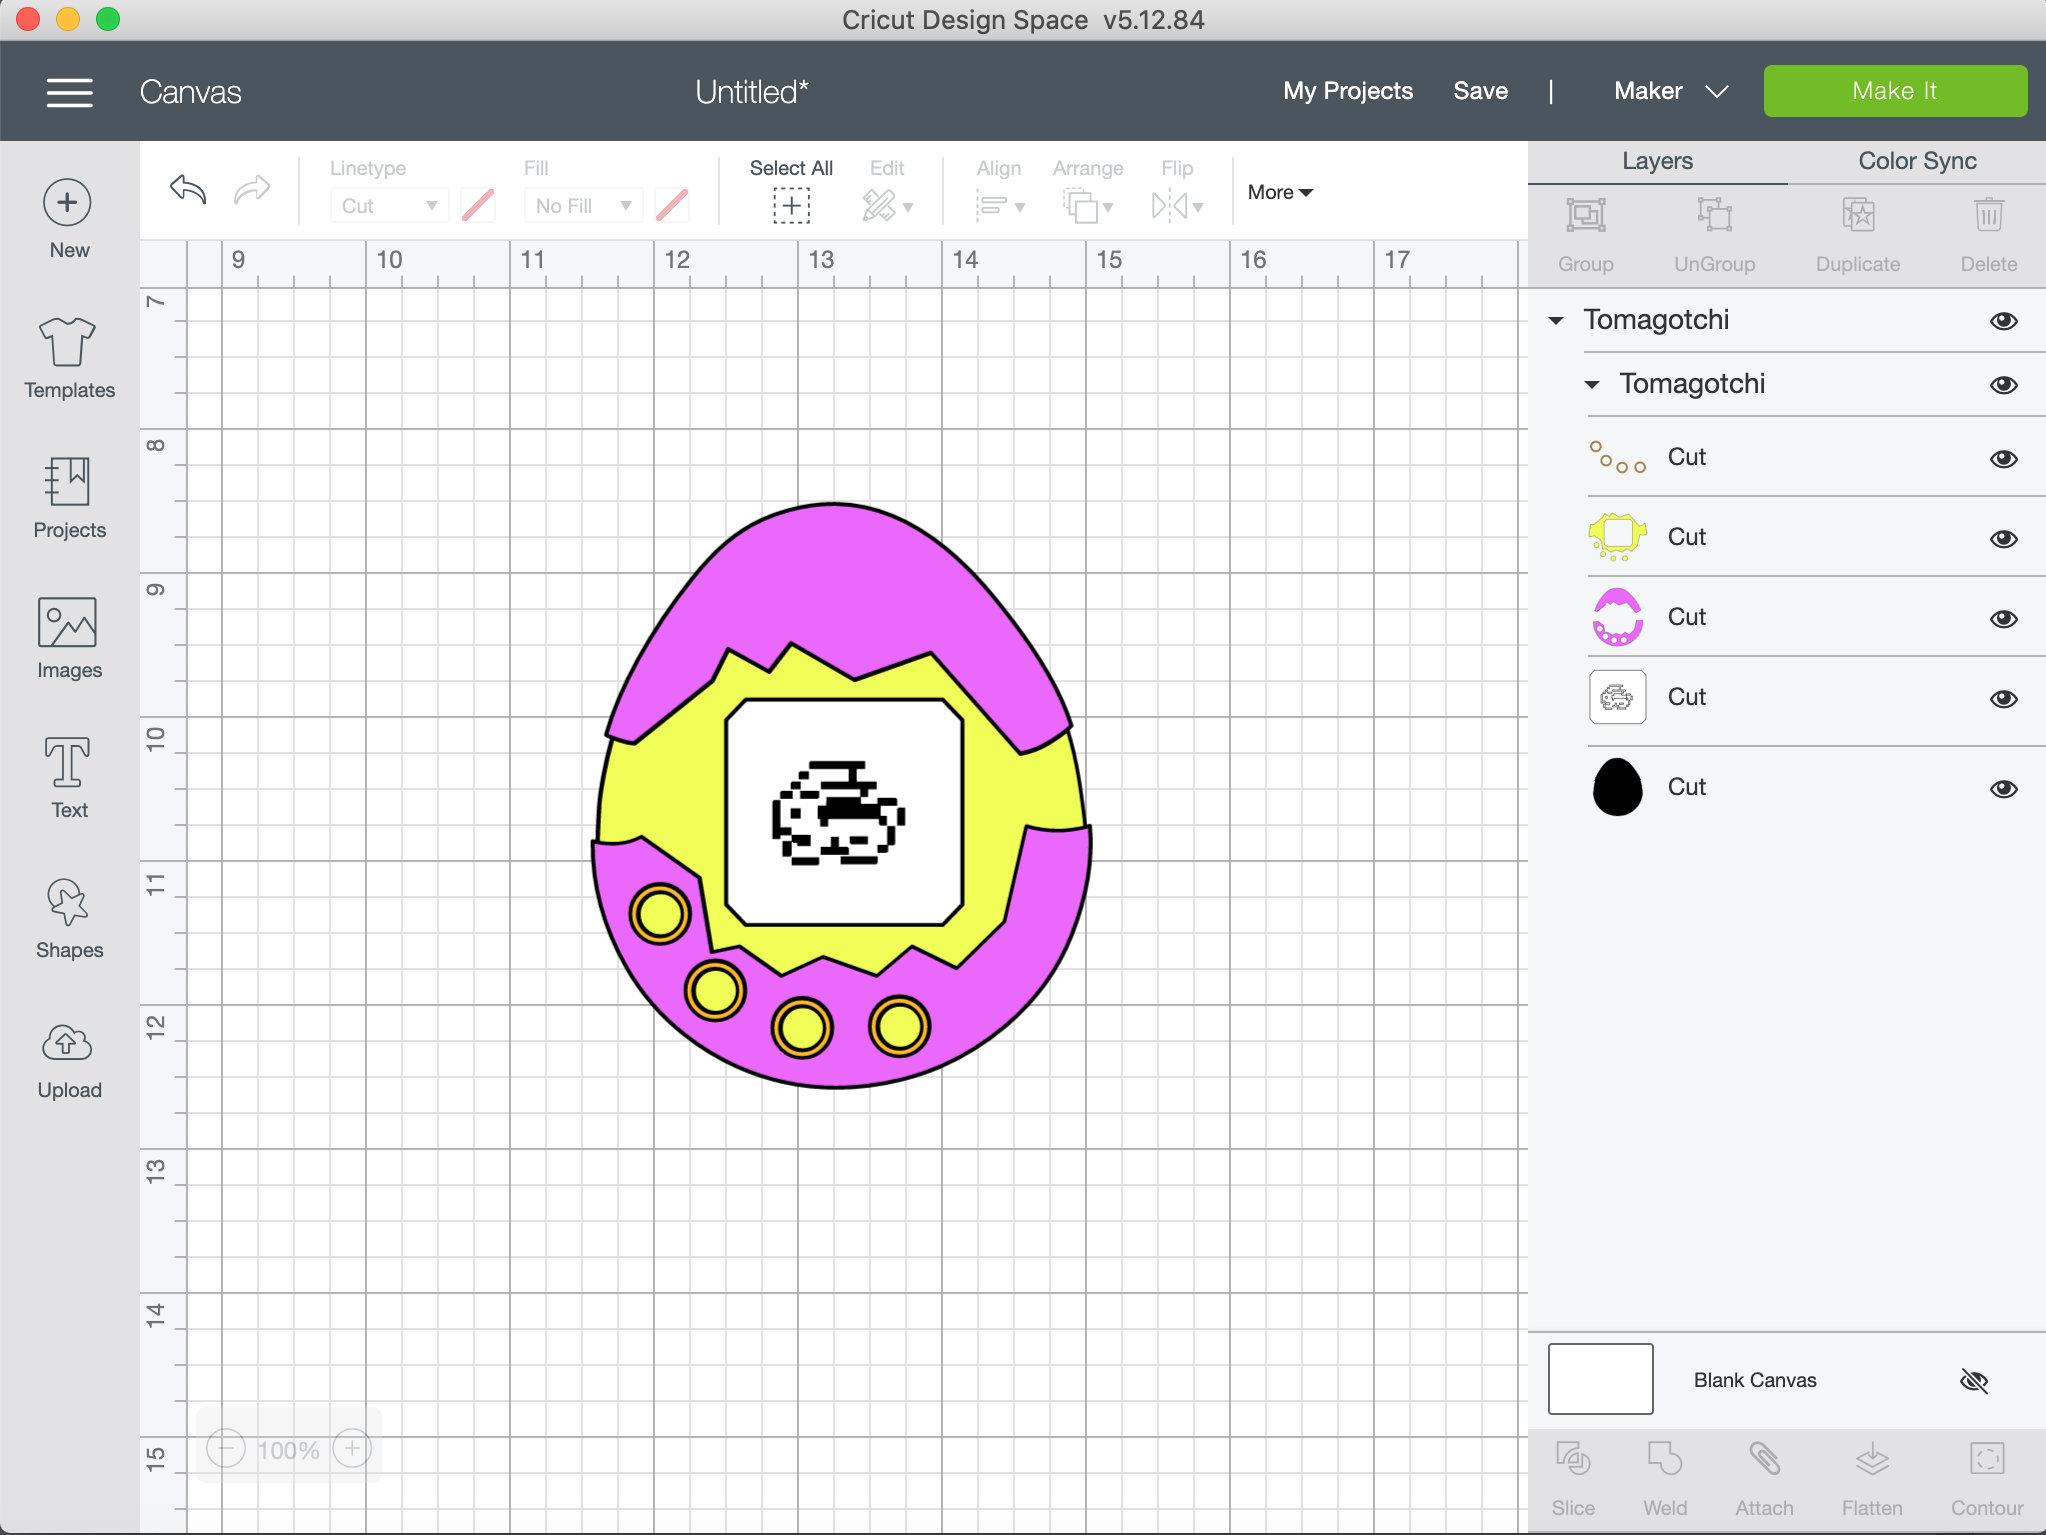
Task: Open the Shapes panel
Action: point(67,918)
